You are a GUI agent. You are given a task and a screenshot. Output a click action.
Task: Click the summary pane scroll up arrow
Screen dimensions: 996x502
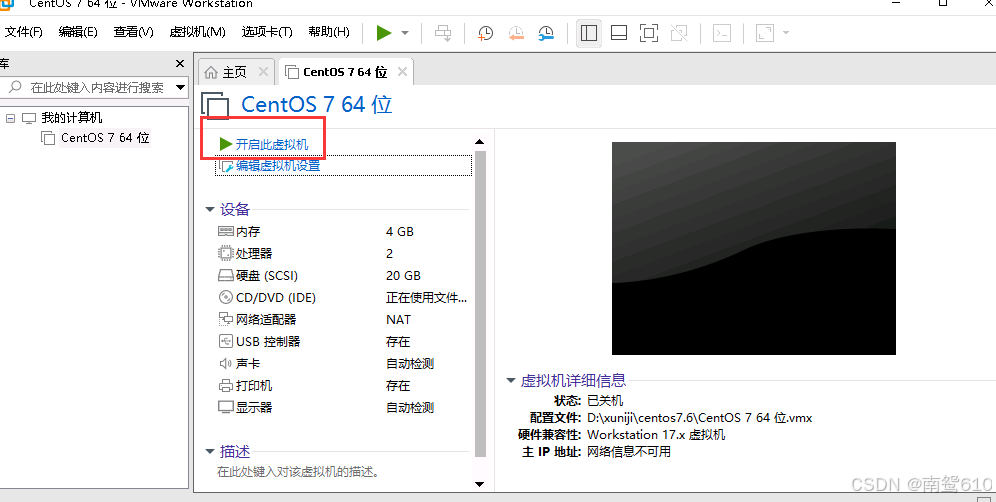pyautogui.click(x=480, y=142)
